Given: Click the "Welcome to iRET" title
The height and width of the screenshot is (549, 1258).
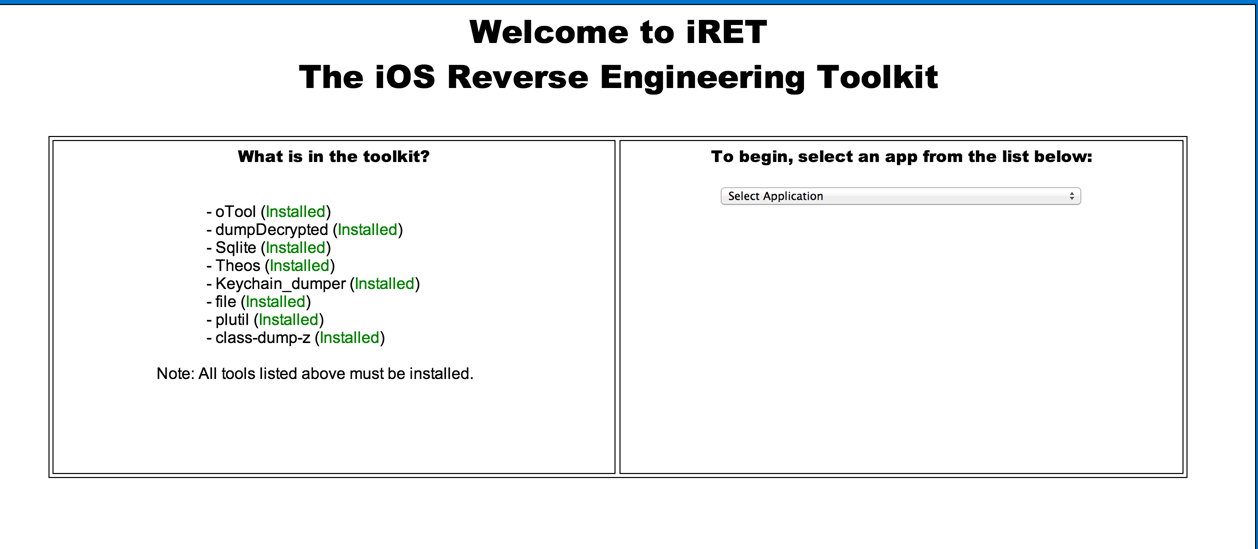Looking at the screenshot, I should [x=617, y=32].
